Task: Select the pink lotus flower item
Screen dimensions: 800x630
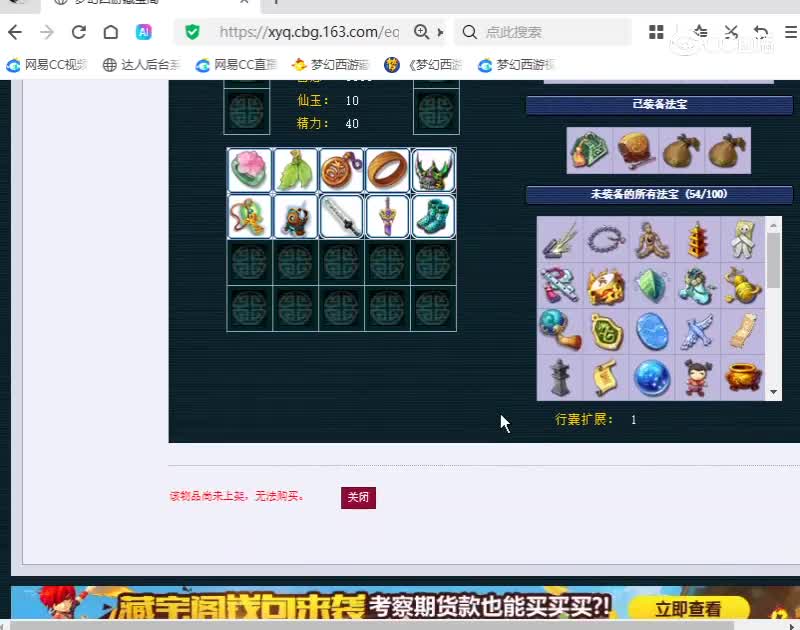Action: click(249, 170)
